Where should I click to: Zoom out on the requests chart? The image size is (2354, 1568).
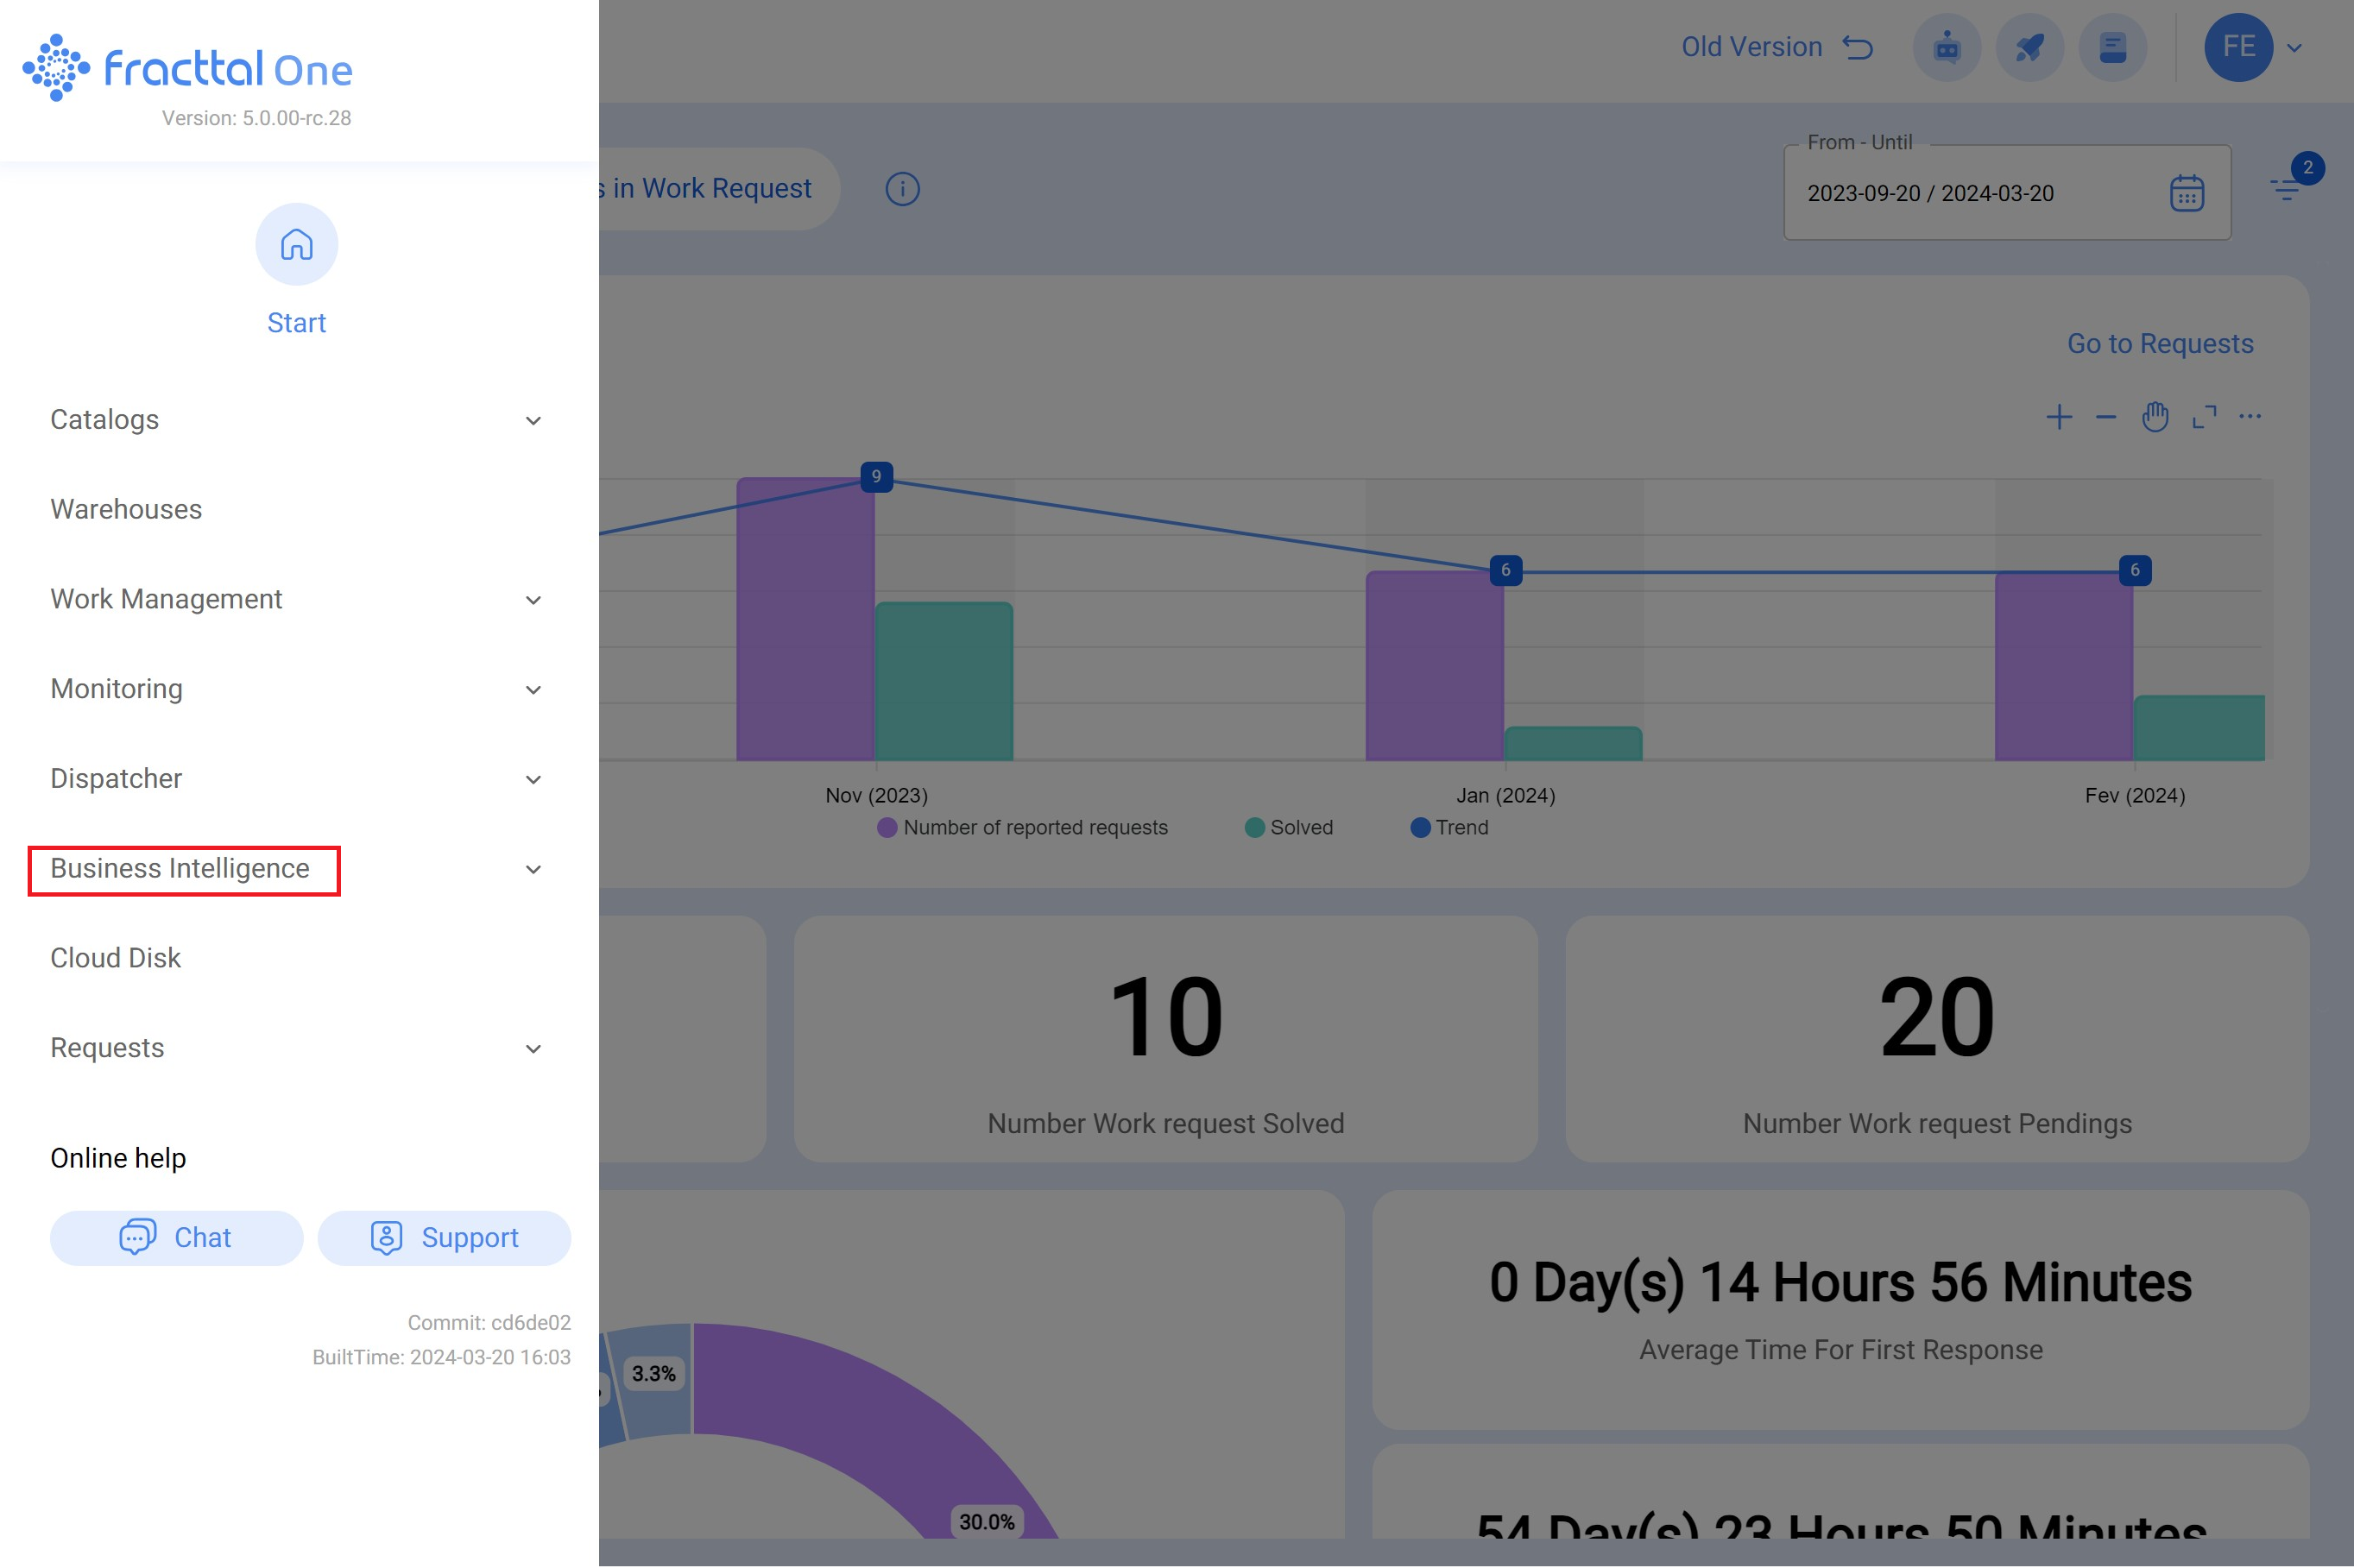pos(2105,417)
